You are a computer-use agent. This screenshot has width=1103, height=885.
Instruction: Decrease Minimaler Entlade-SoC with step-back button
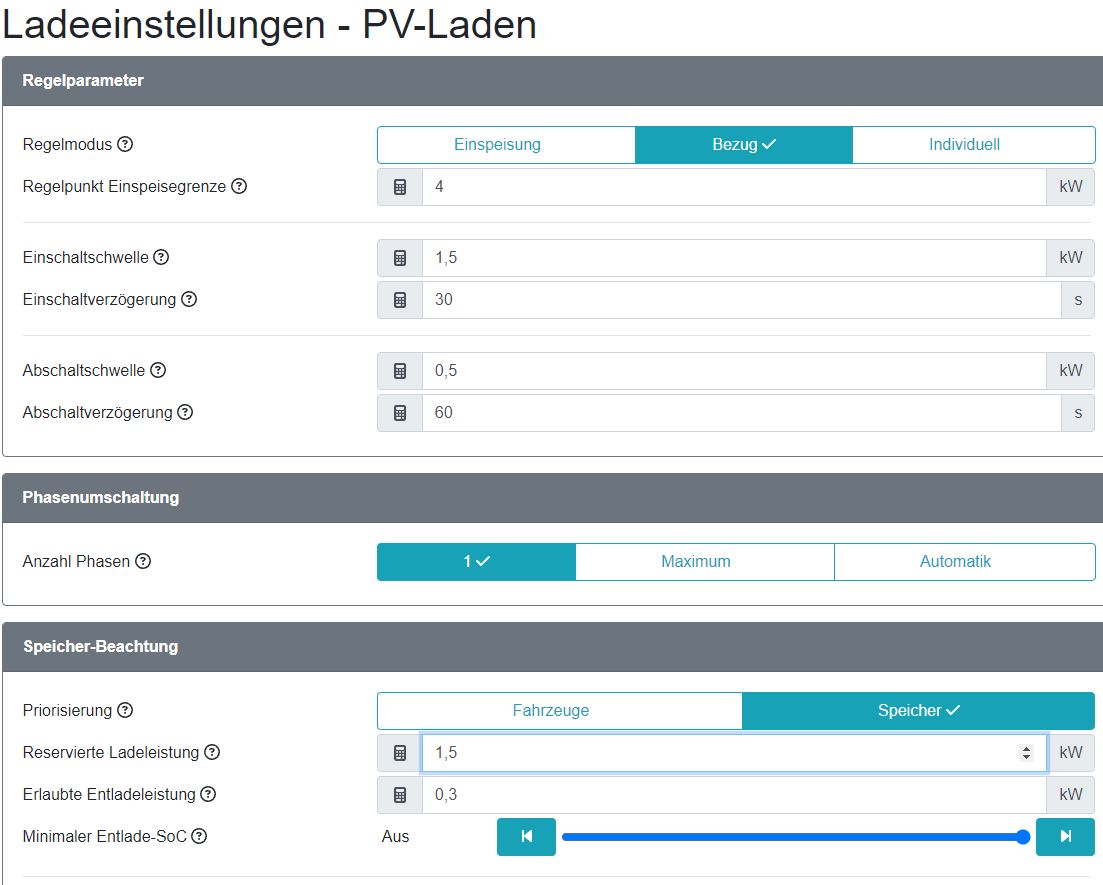click(526, 836)
